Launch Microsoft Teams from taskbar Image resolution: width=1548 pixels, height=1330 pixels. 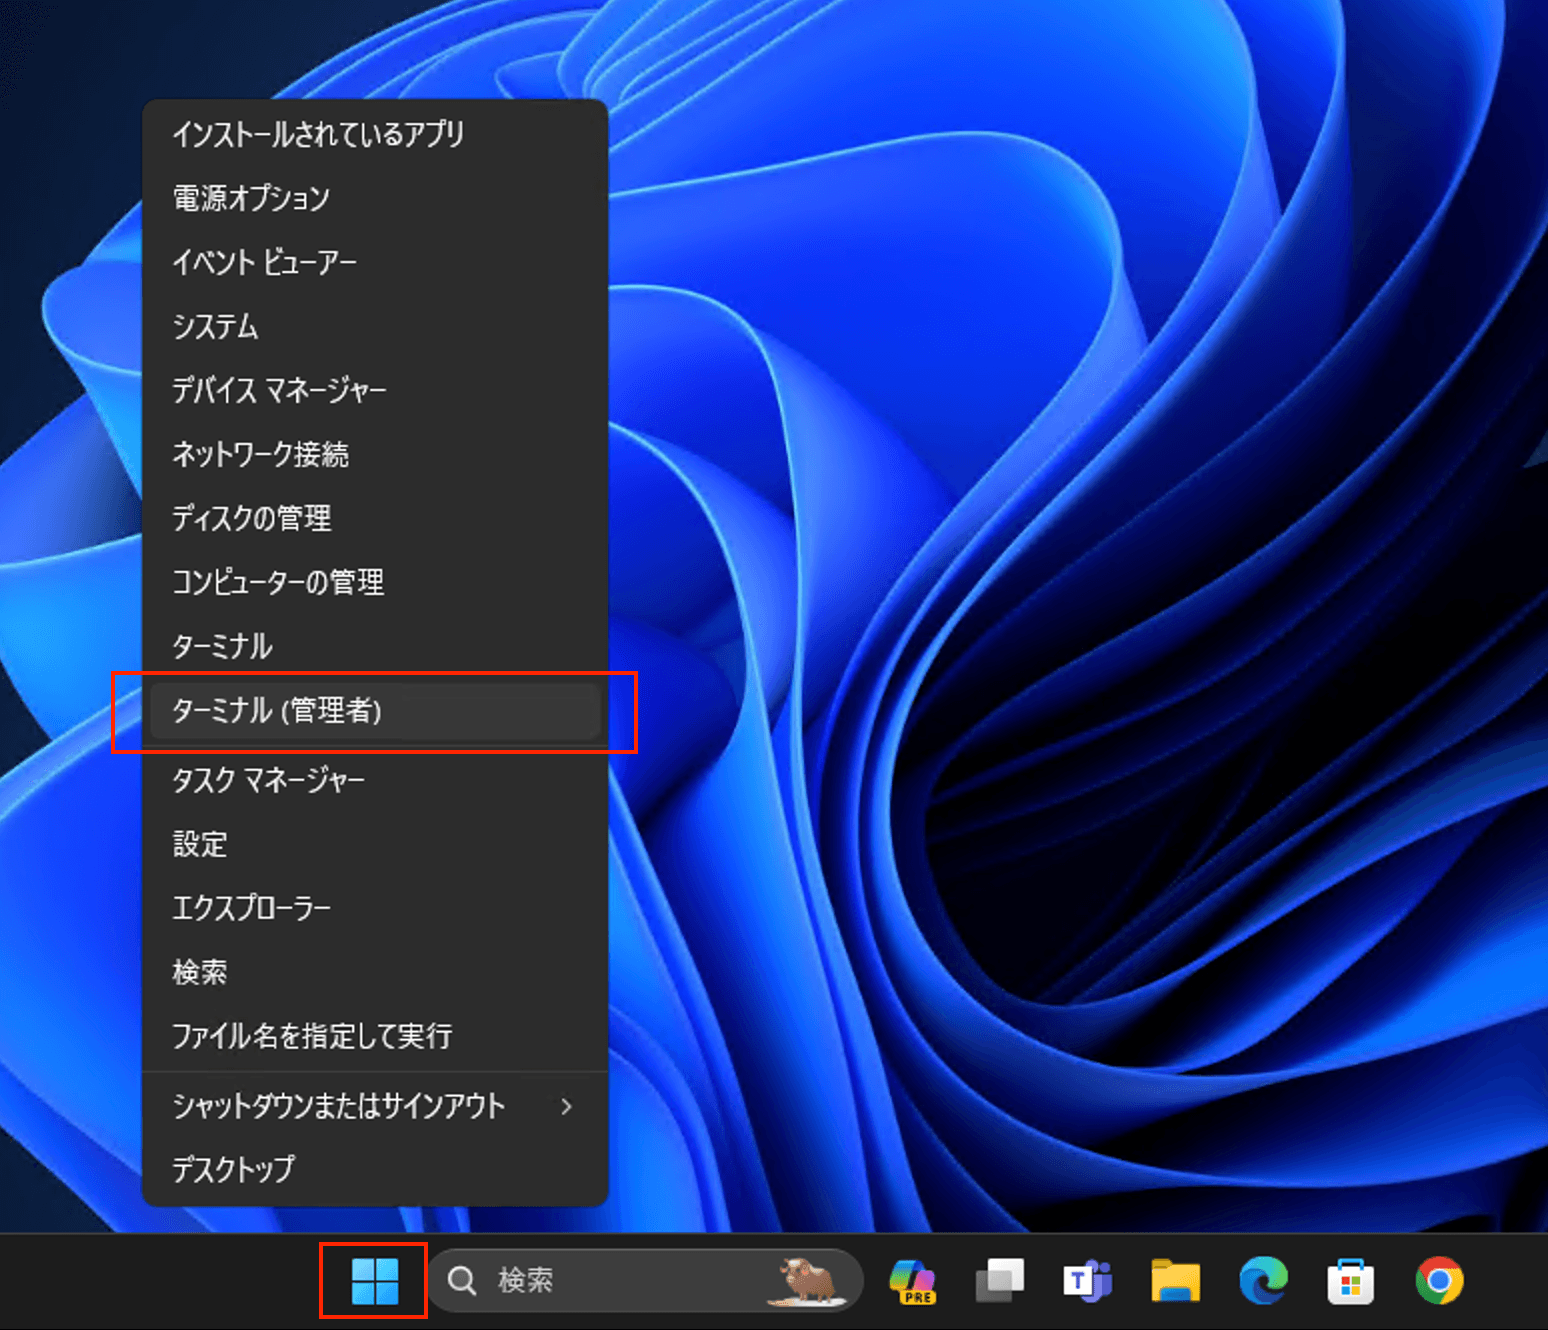pyautogui.click(x=1087, y=1281)
